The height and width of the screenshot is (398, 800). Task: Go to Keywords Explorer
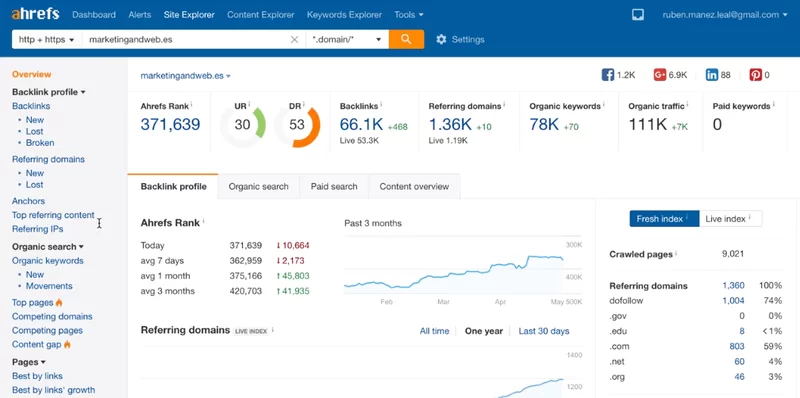344,15
